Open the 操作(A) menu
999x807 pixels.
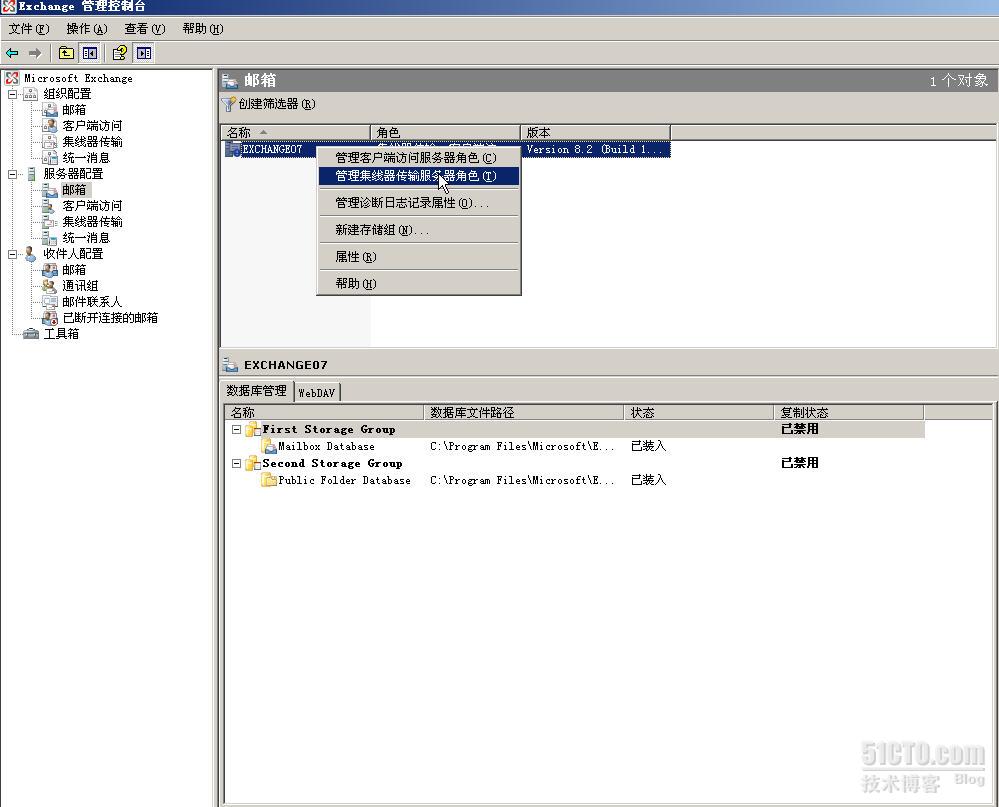click(x=87, y=29)
